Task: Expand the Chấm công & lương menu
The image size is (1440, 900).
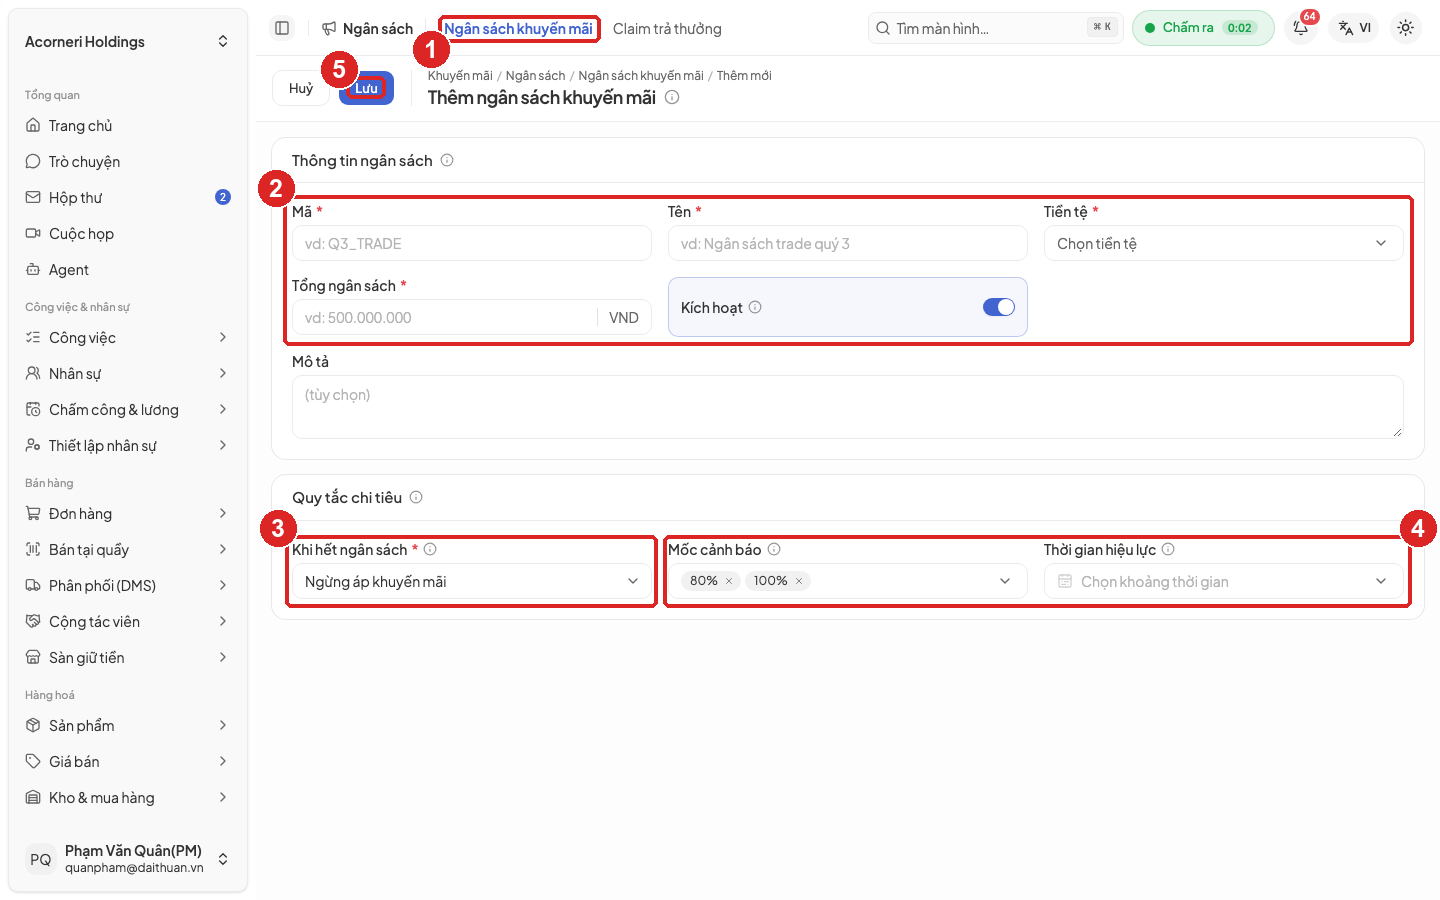Action: tap(128, 410)
